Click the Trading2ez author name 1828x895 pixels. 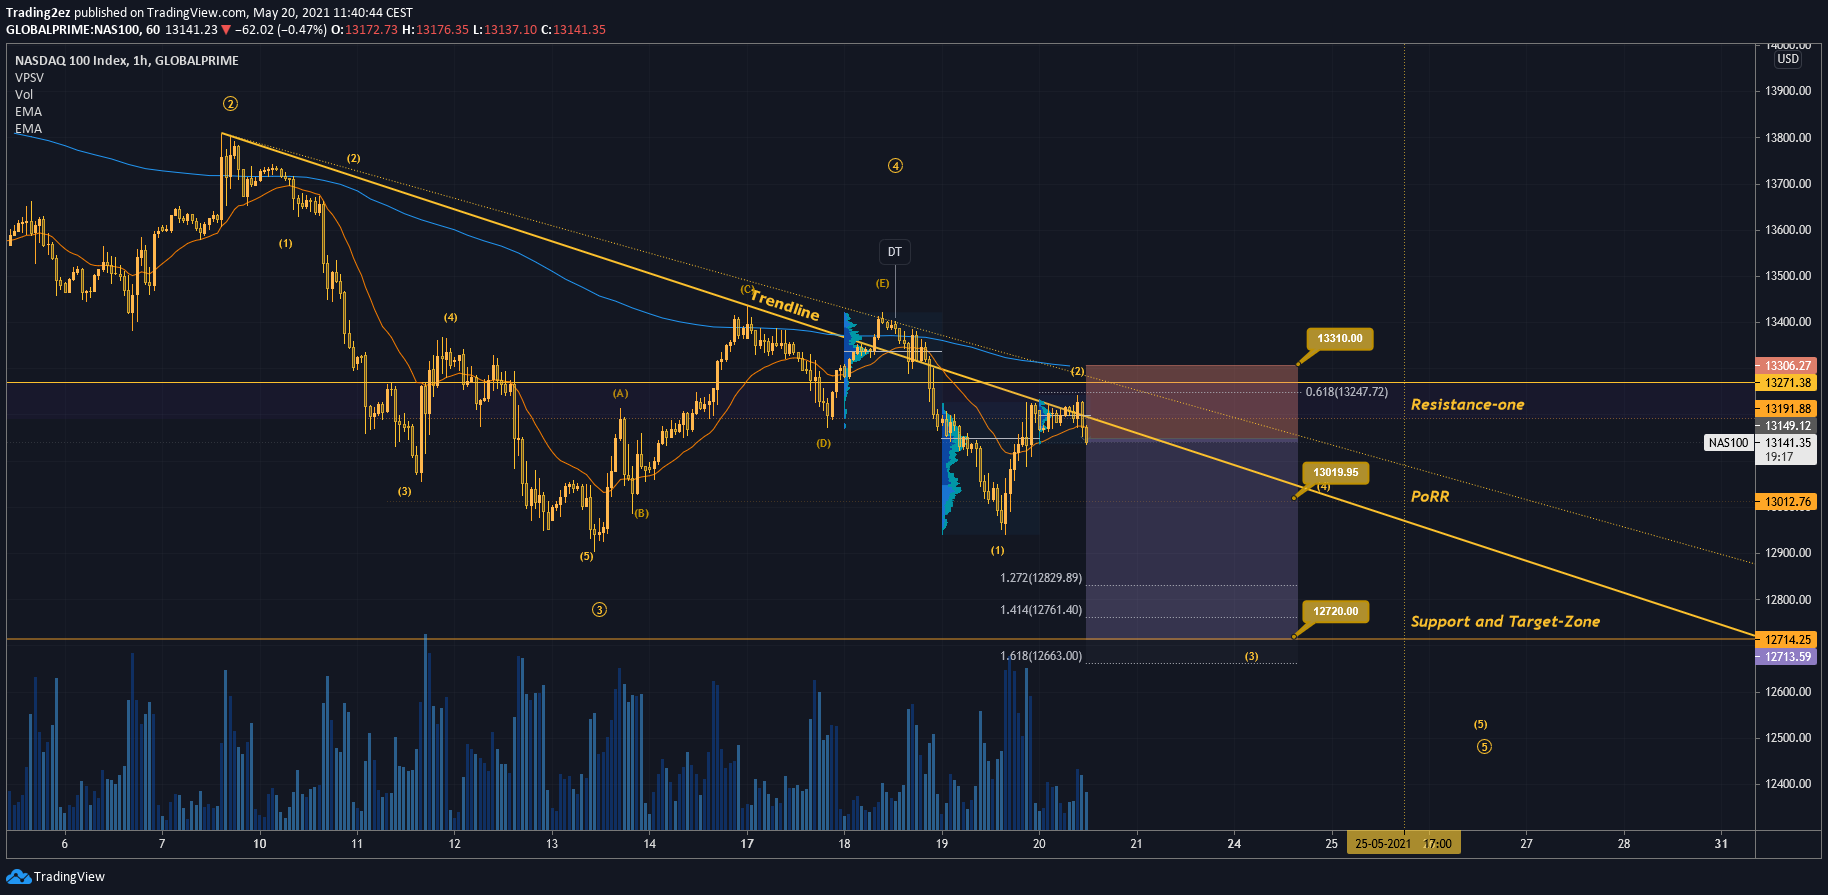point(38,13)
